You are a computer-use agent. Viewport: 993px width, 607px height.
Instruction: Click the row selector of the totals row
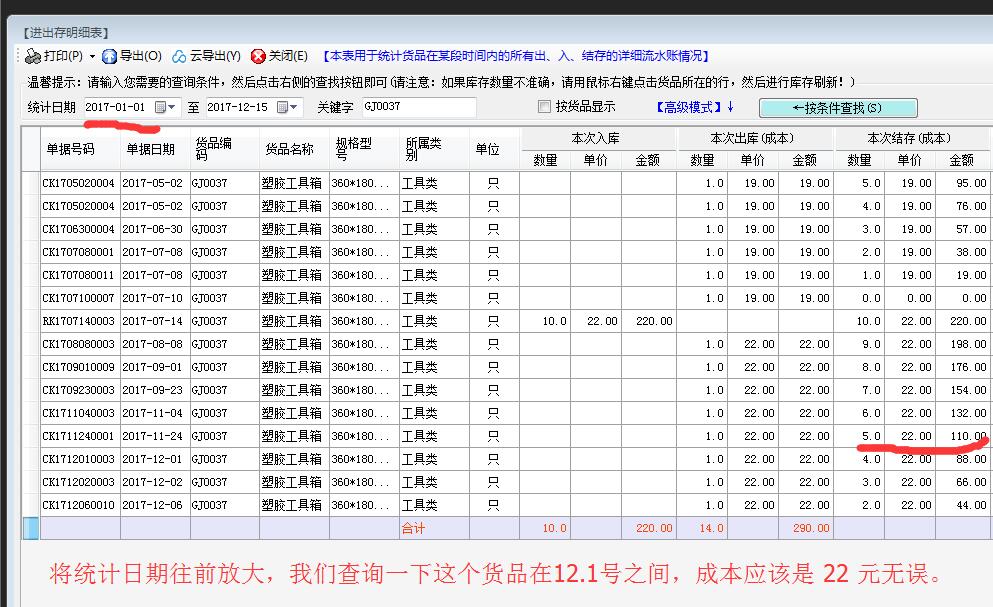point(31,528)
